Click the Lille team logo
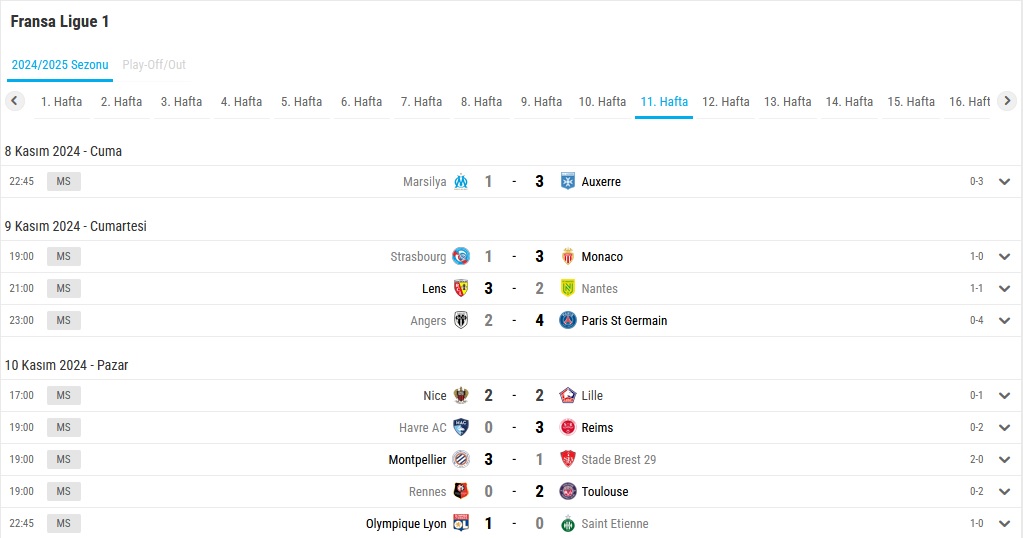The width and height of the screenshot is (1023, 538). (568, 395)
